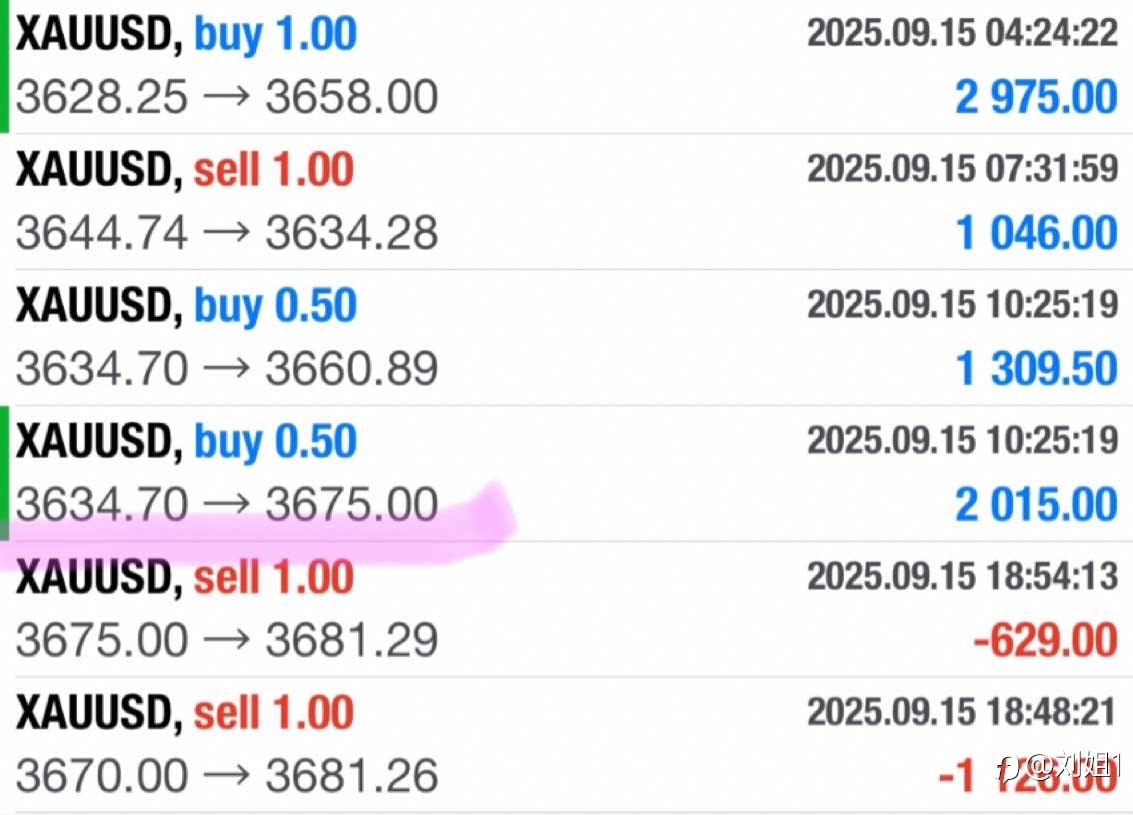Select the price line 3675.00 → 3681.29

pos(227,640)
